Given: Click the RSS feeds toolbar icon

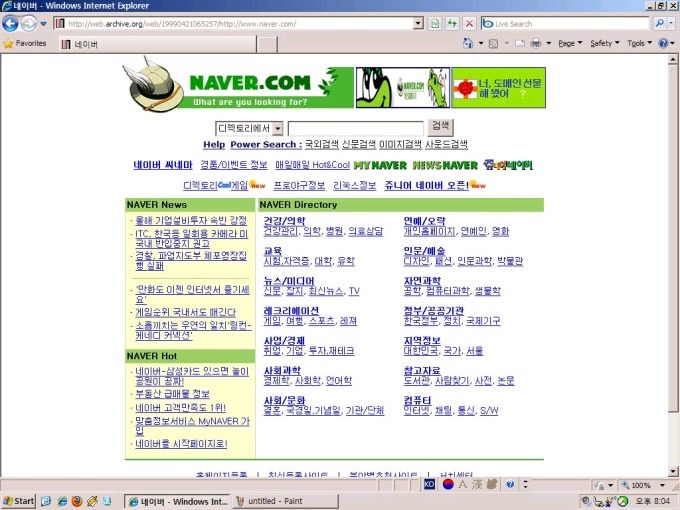Looking at the screenshot, I should tap(493, 43).
